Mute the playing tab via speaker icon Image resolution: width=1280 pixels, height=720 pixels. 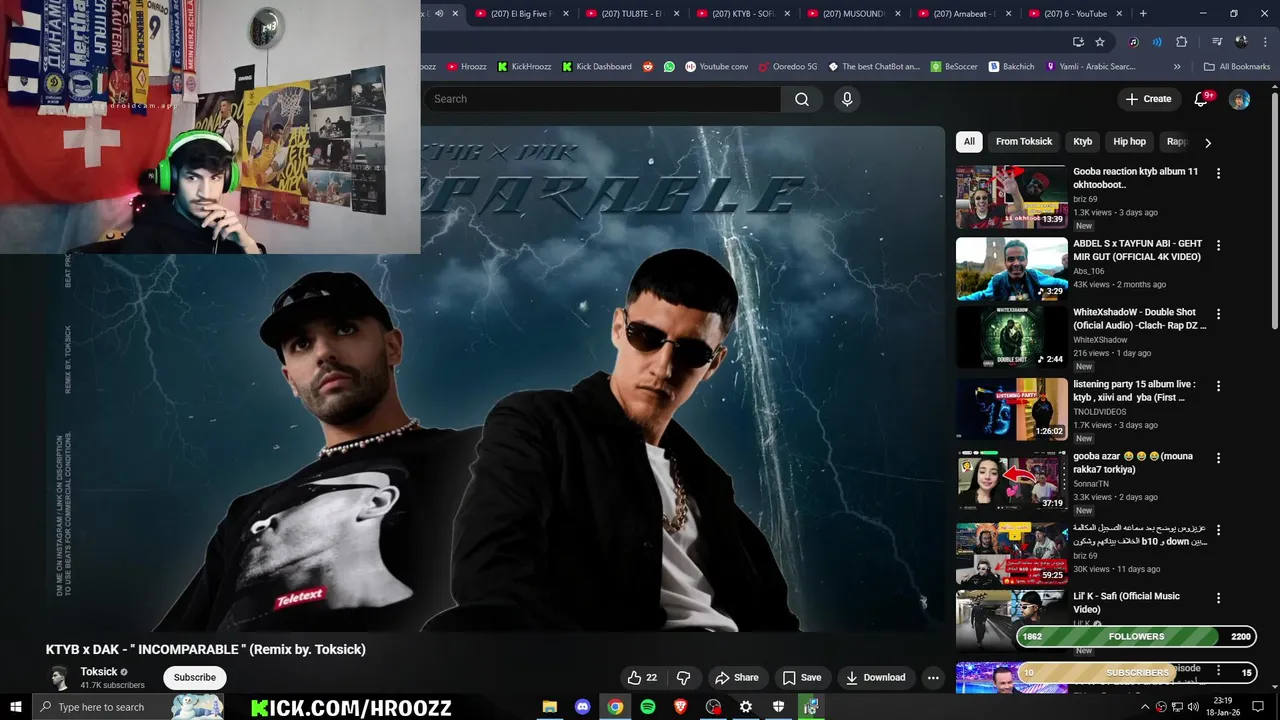(x=438, y=14)
